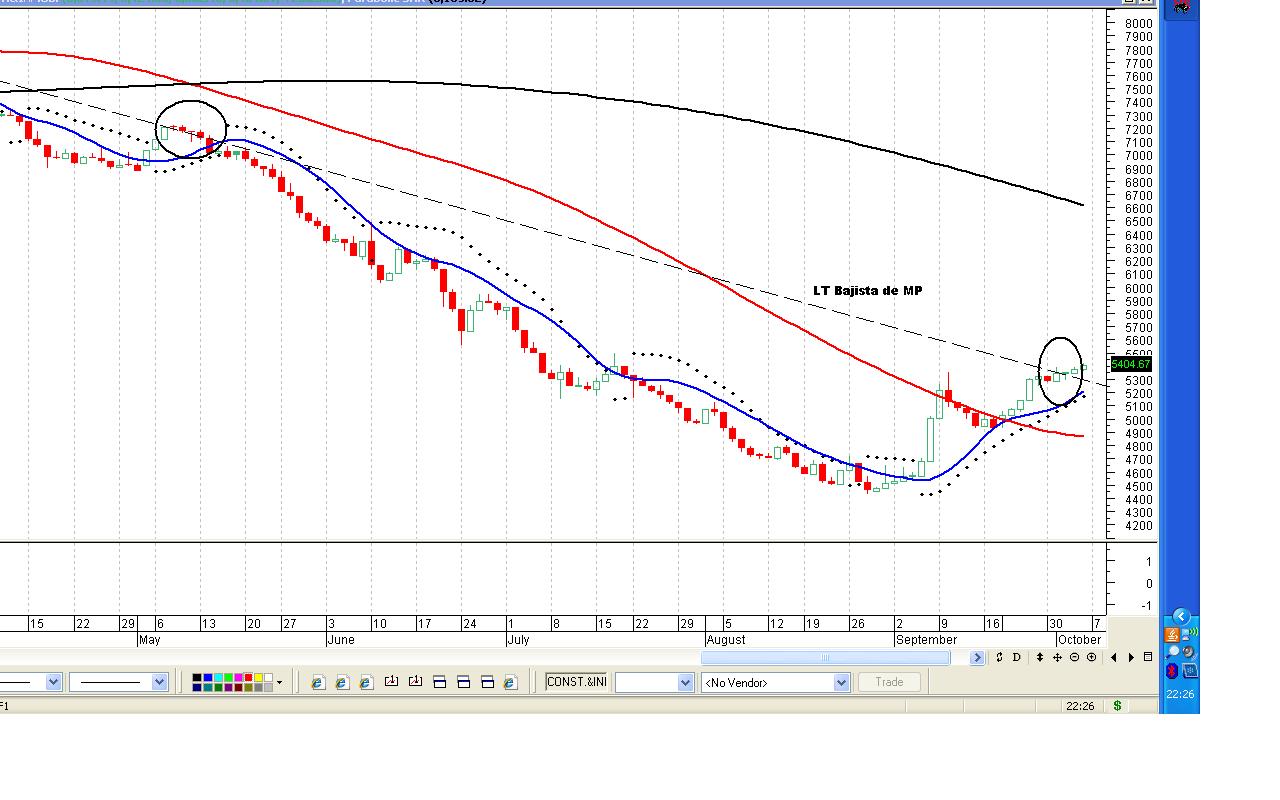Click the 4200 price axis value
This screenshot has height=800, width=1280.
click(1138, 526)
